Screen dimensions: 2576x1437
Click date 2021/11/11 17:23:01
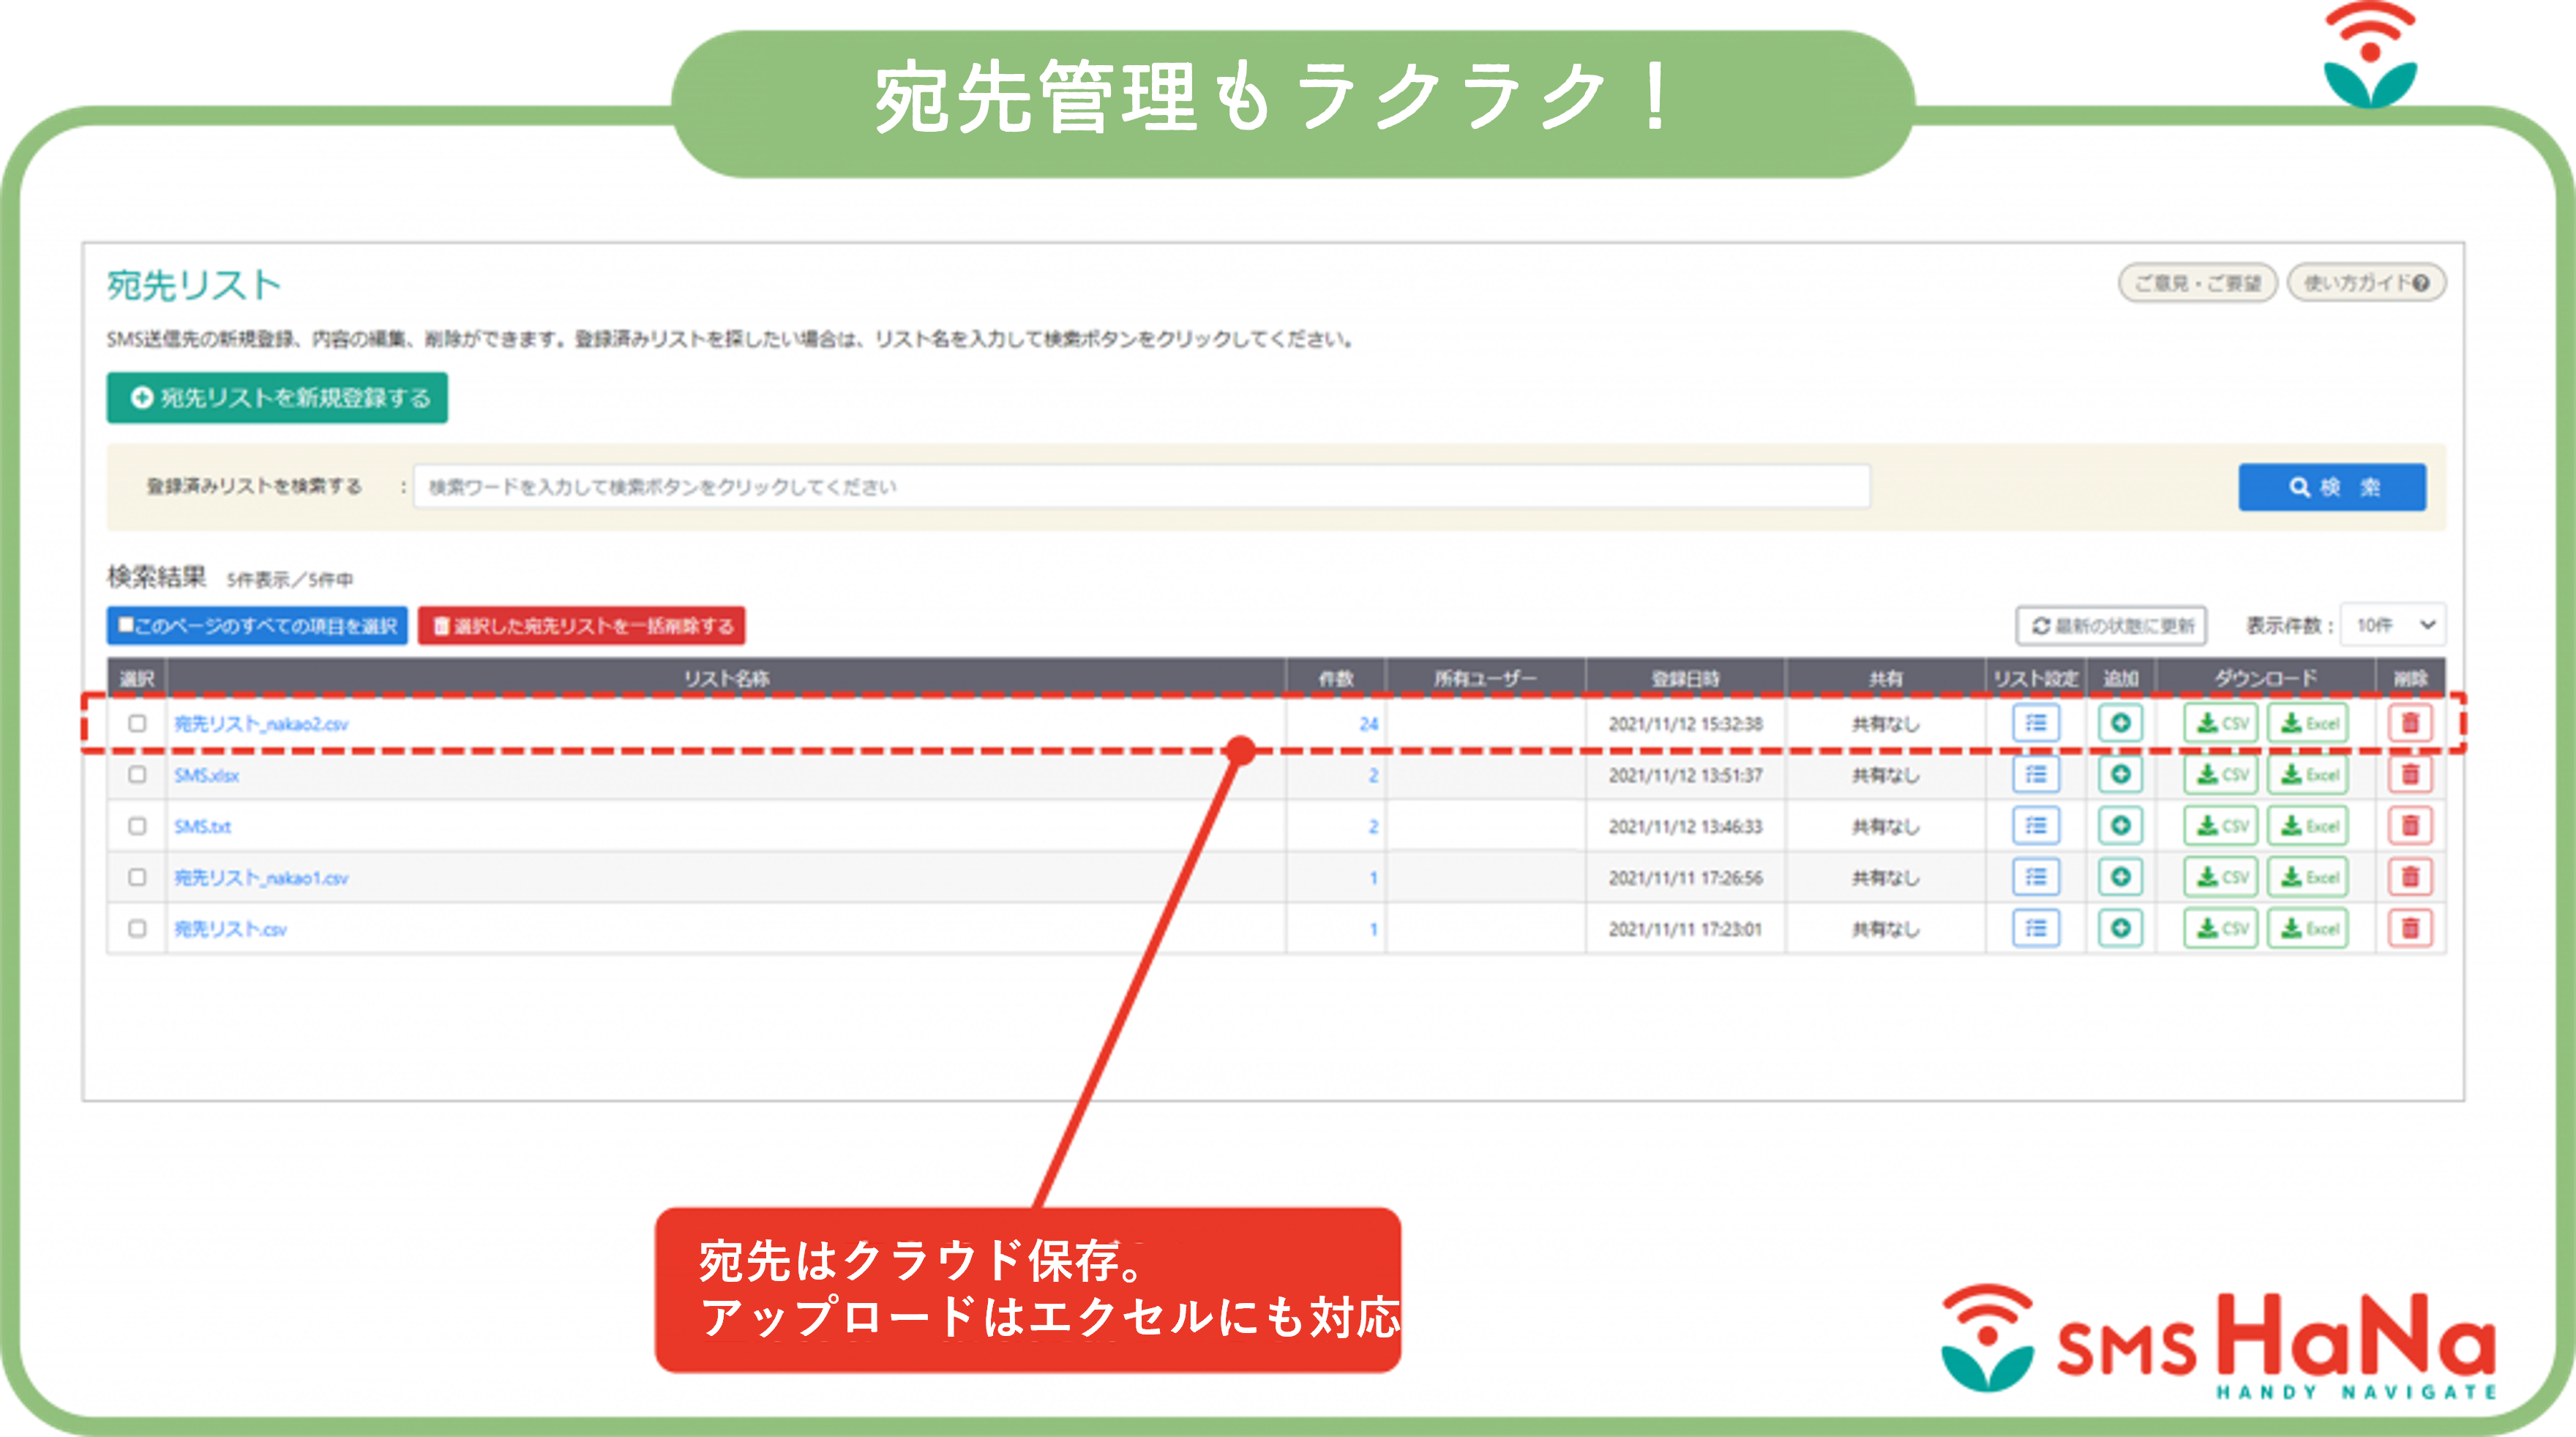(1685, 929)
